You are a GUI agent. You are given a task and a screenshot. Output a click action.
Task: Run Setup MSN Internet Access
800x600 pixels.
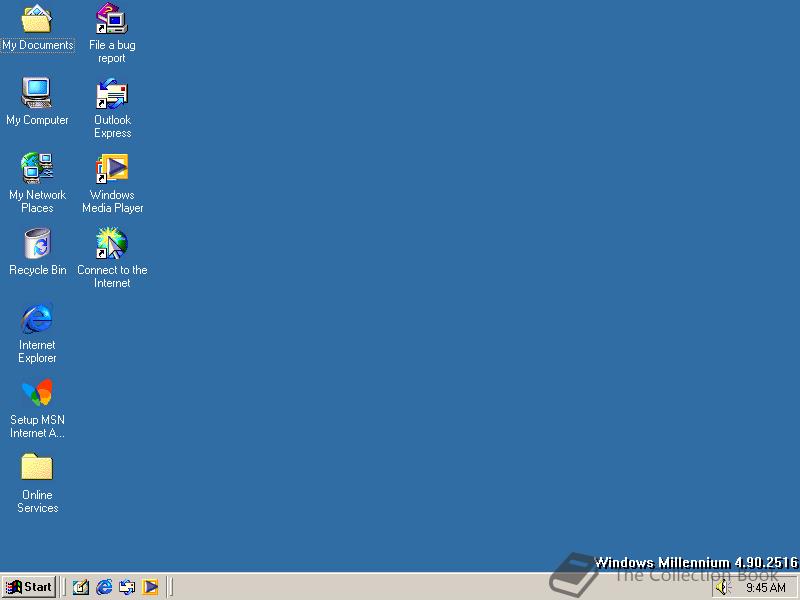37,392
